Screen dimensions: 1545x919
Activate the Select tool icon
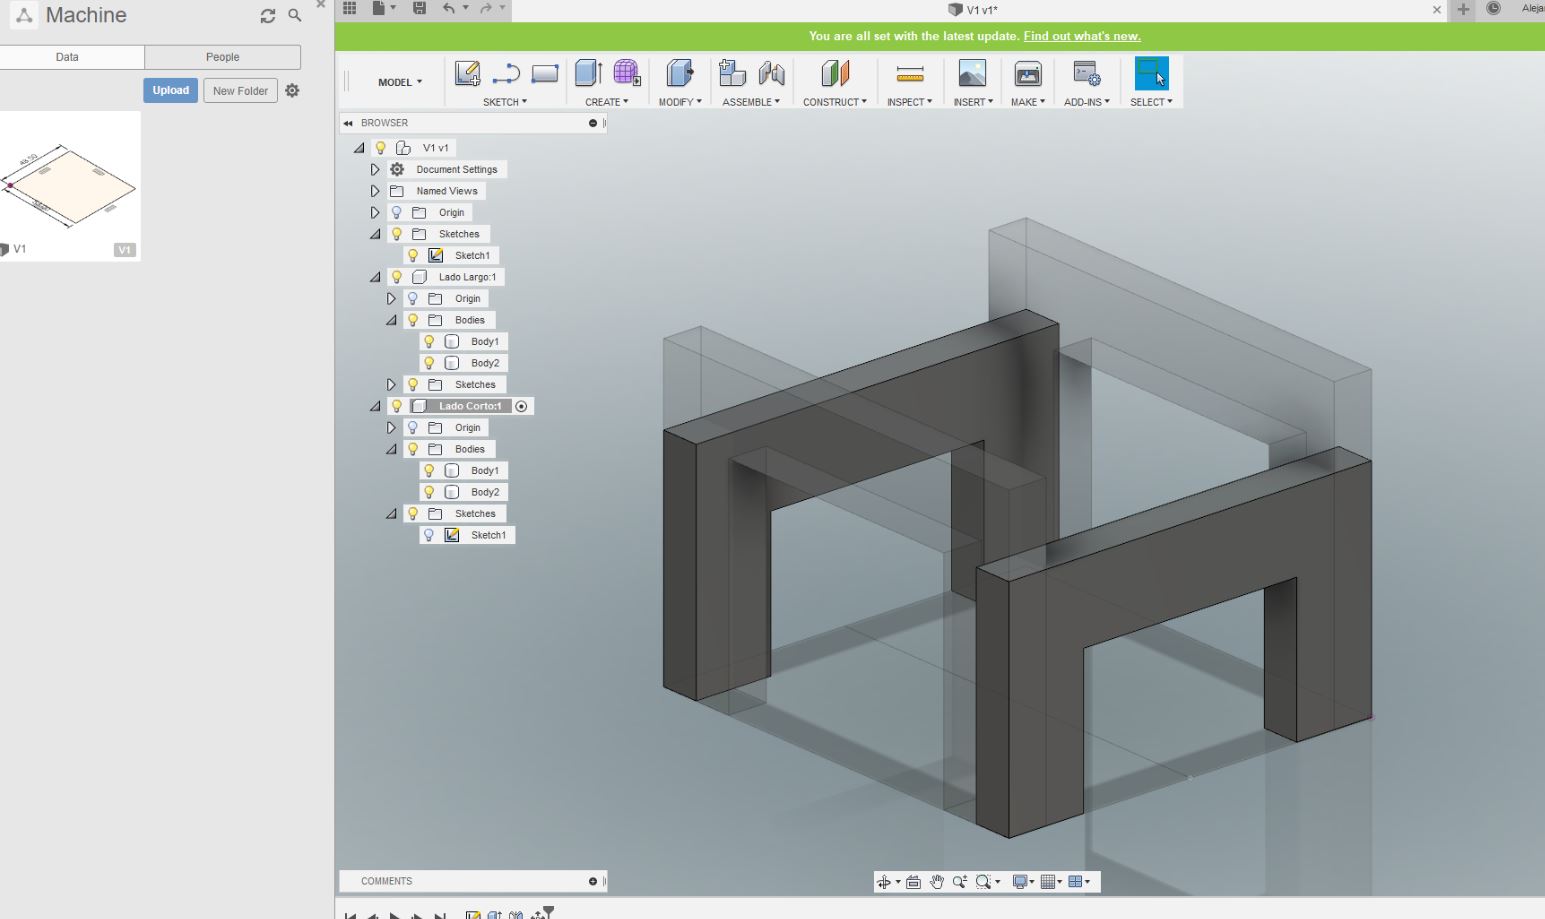tap(1152, 73)
